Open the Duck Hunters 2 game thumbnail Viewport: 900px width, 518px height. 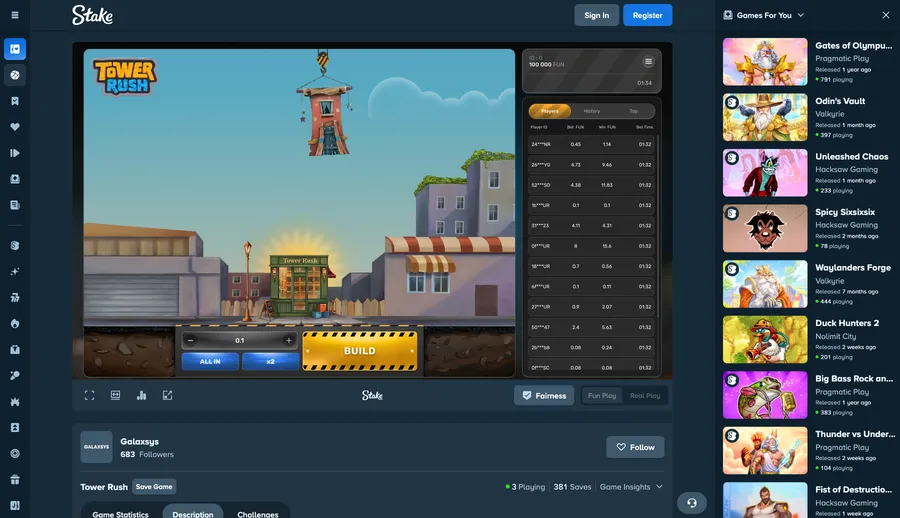[x=765, y=339]
